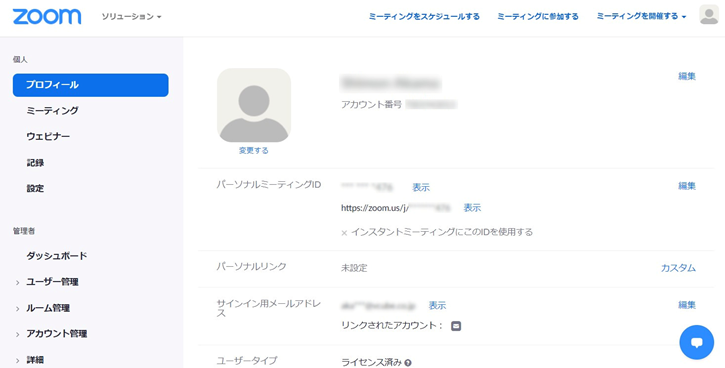Open the chat help bubble icon
Viewport: 725px width, 368px height.
[x=696, y=342]
